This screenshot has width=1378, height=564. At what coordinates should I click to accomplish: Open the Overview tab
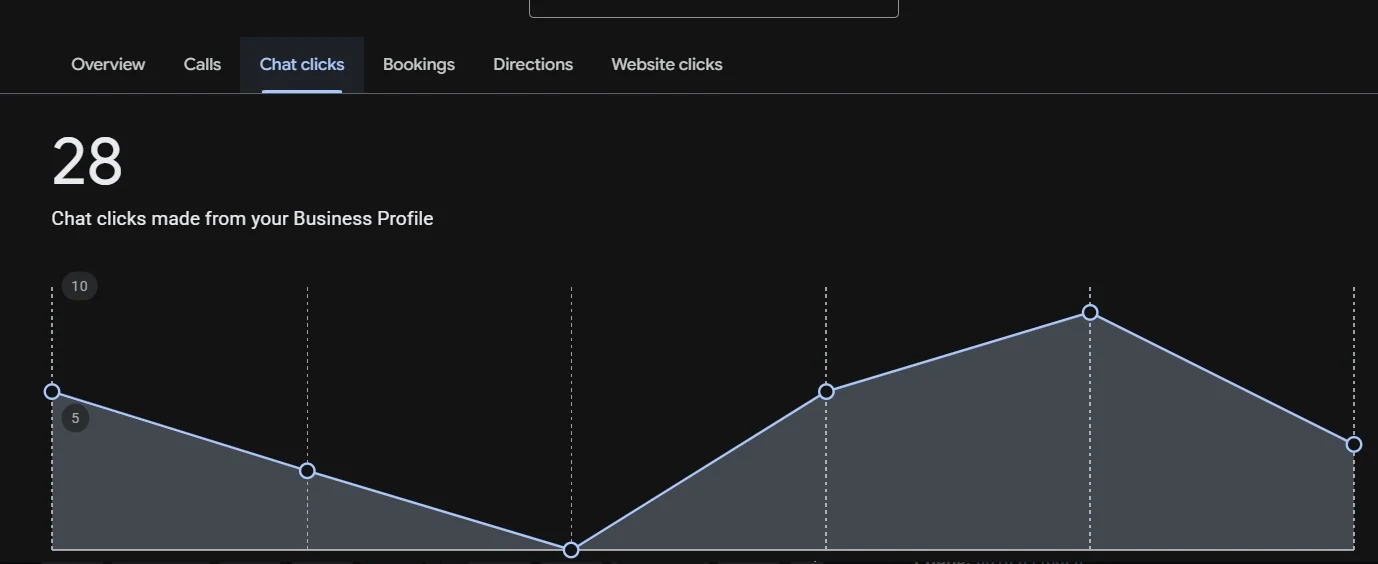click(108, 65)
